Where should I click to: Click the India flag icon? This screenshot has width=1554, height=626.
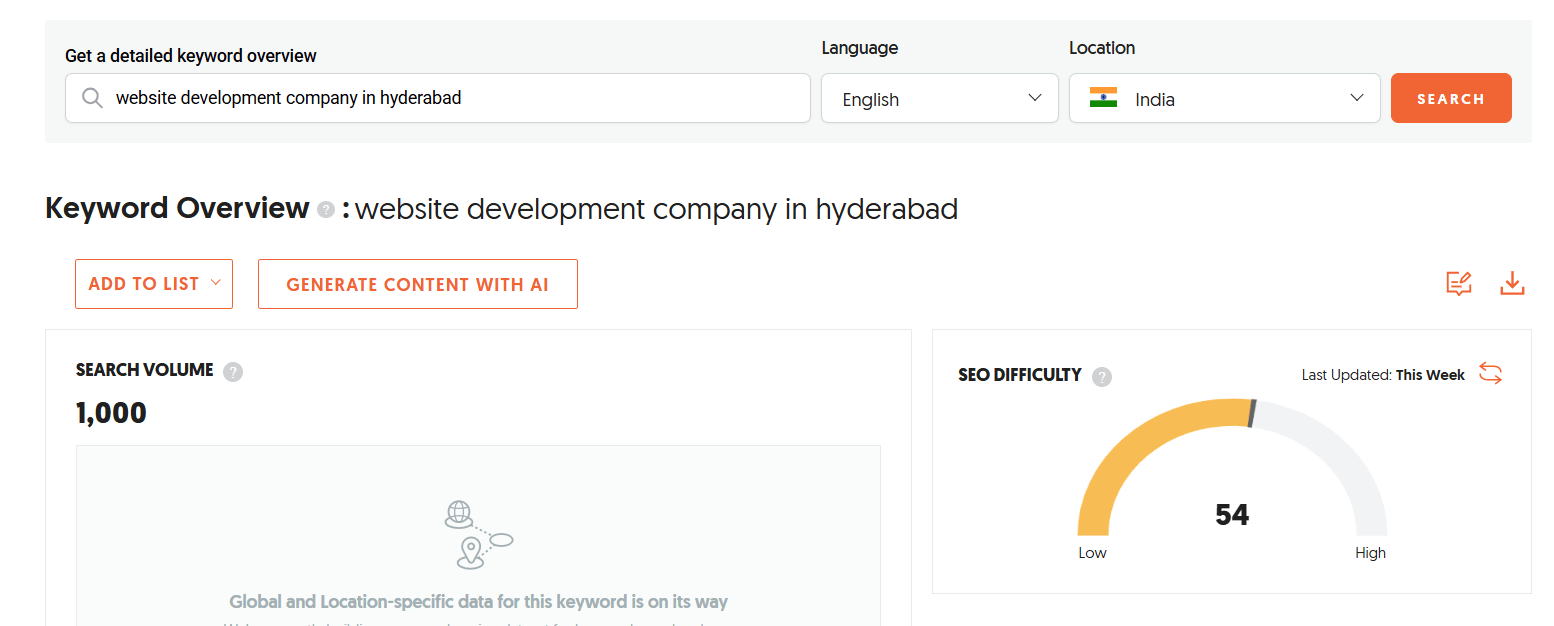[1103, 98]
